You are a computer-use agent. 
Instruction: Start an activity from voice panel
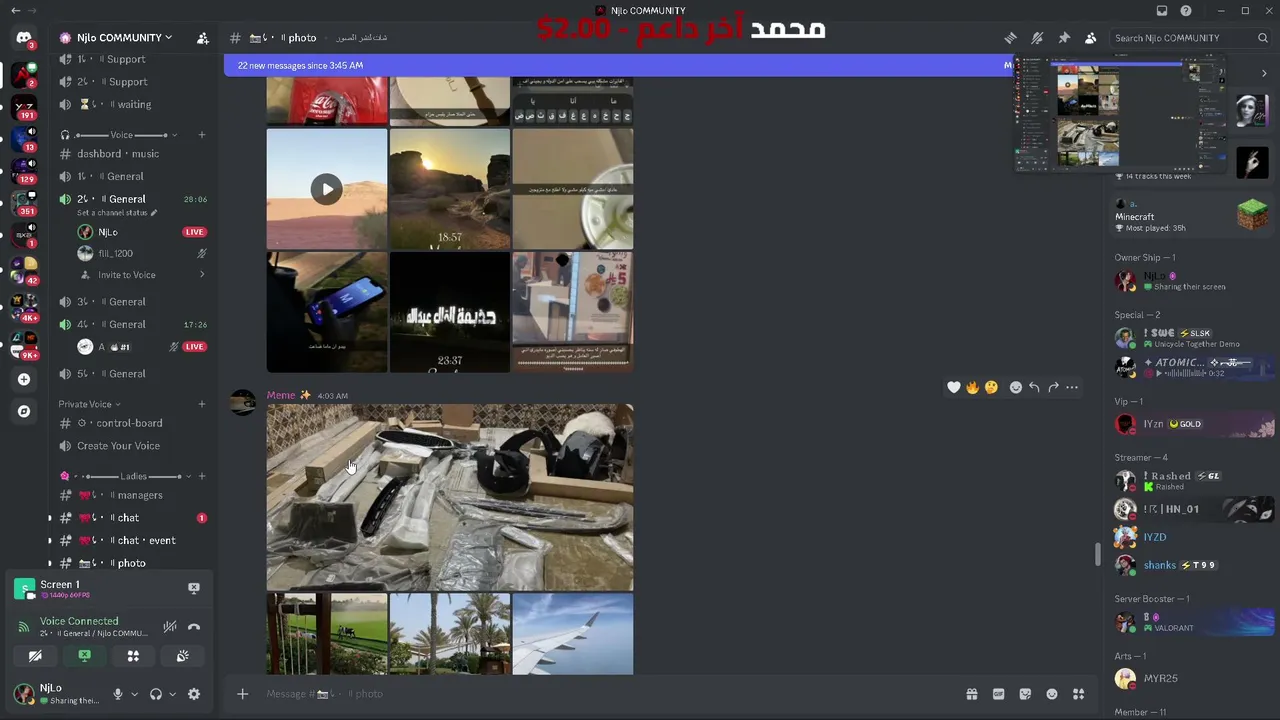[x=133, y=656]
